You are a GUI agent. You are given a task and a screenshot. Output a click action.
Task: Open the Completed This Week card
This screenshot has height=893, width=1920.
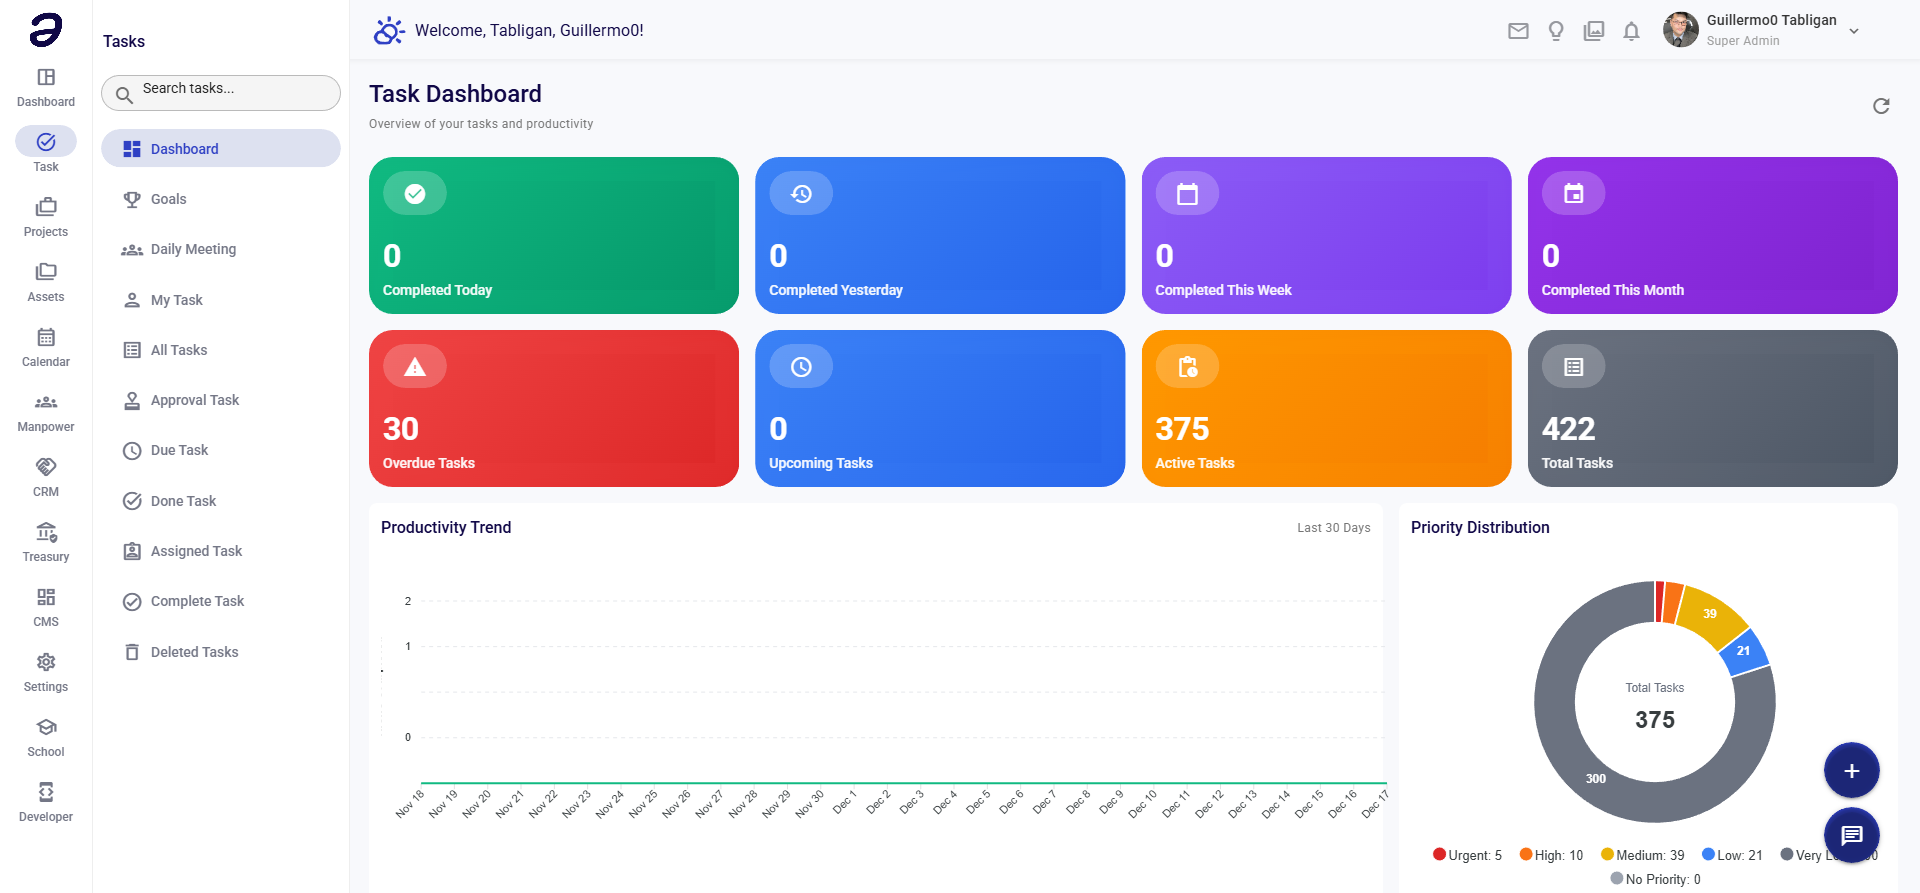(x=1326, y=235)
